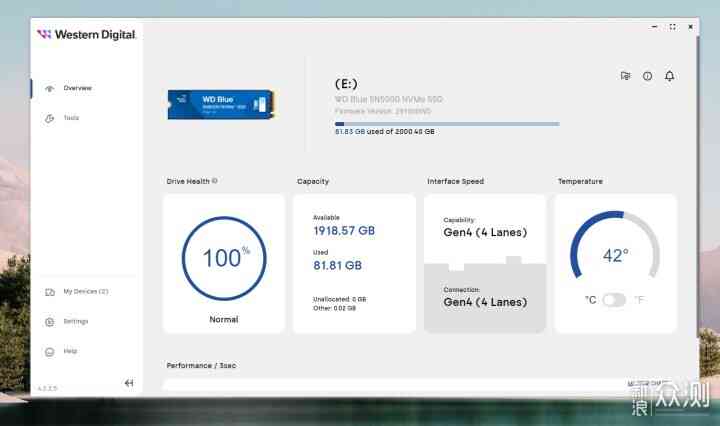The image size is (720, 426).
Task: Click the 42° temperature gauge
Action: click(x=615, y=248)
